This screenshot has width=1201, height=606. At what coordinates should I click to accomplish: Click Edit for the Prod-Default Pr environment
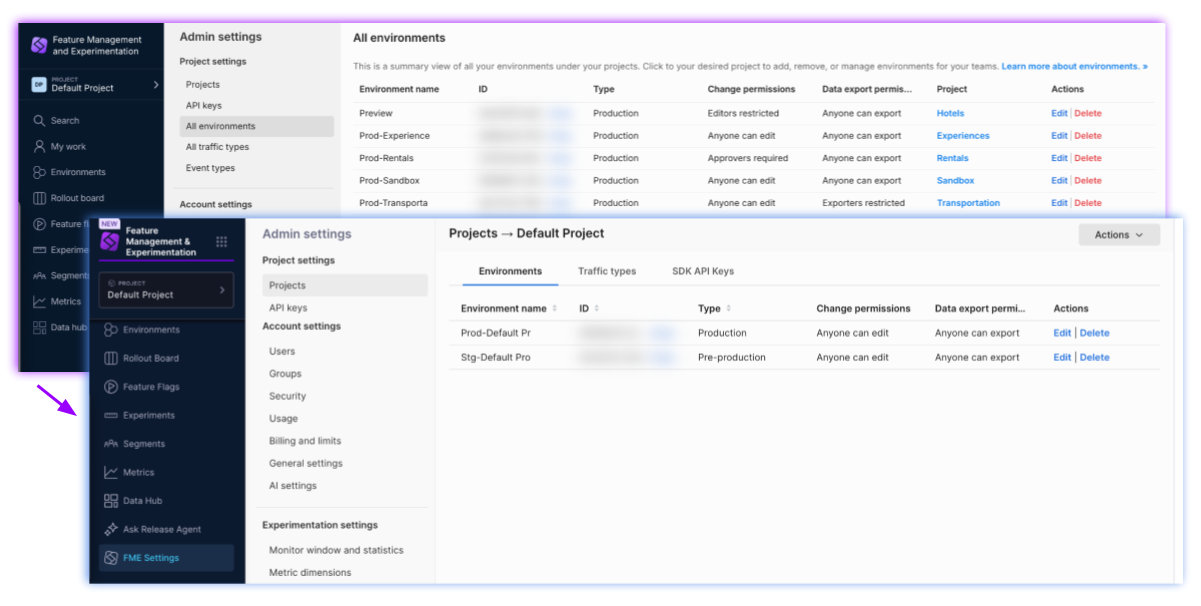pos(1061,333)
